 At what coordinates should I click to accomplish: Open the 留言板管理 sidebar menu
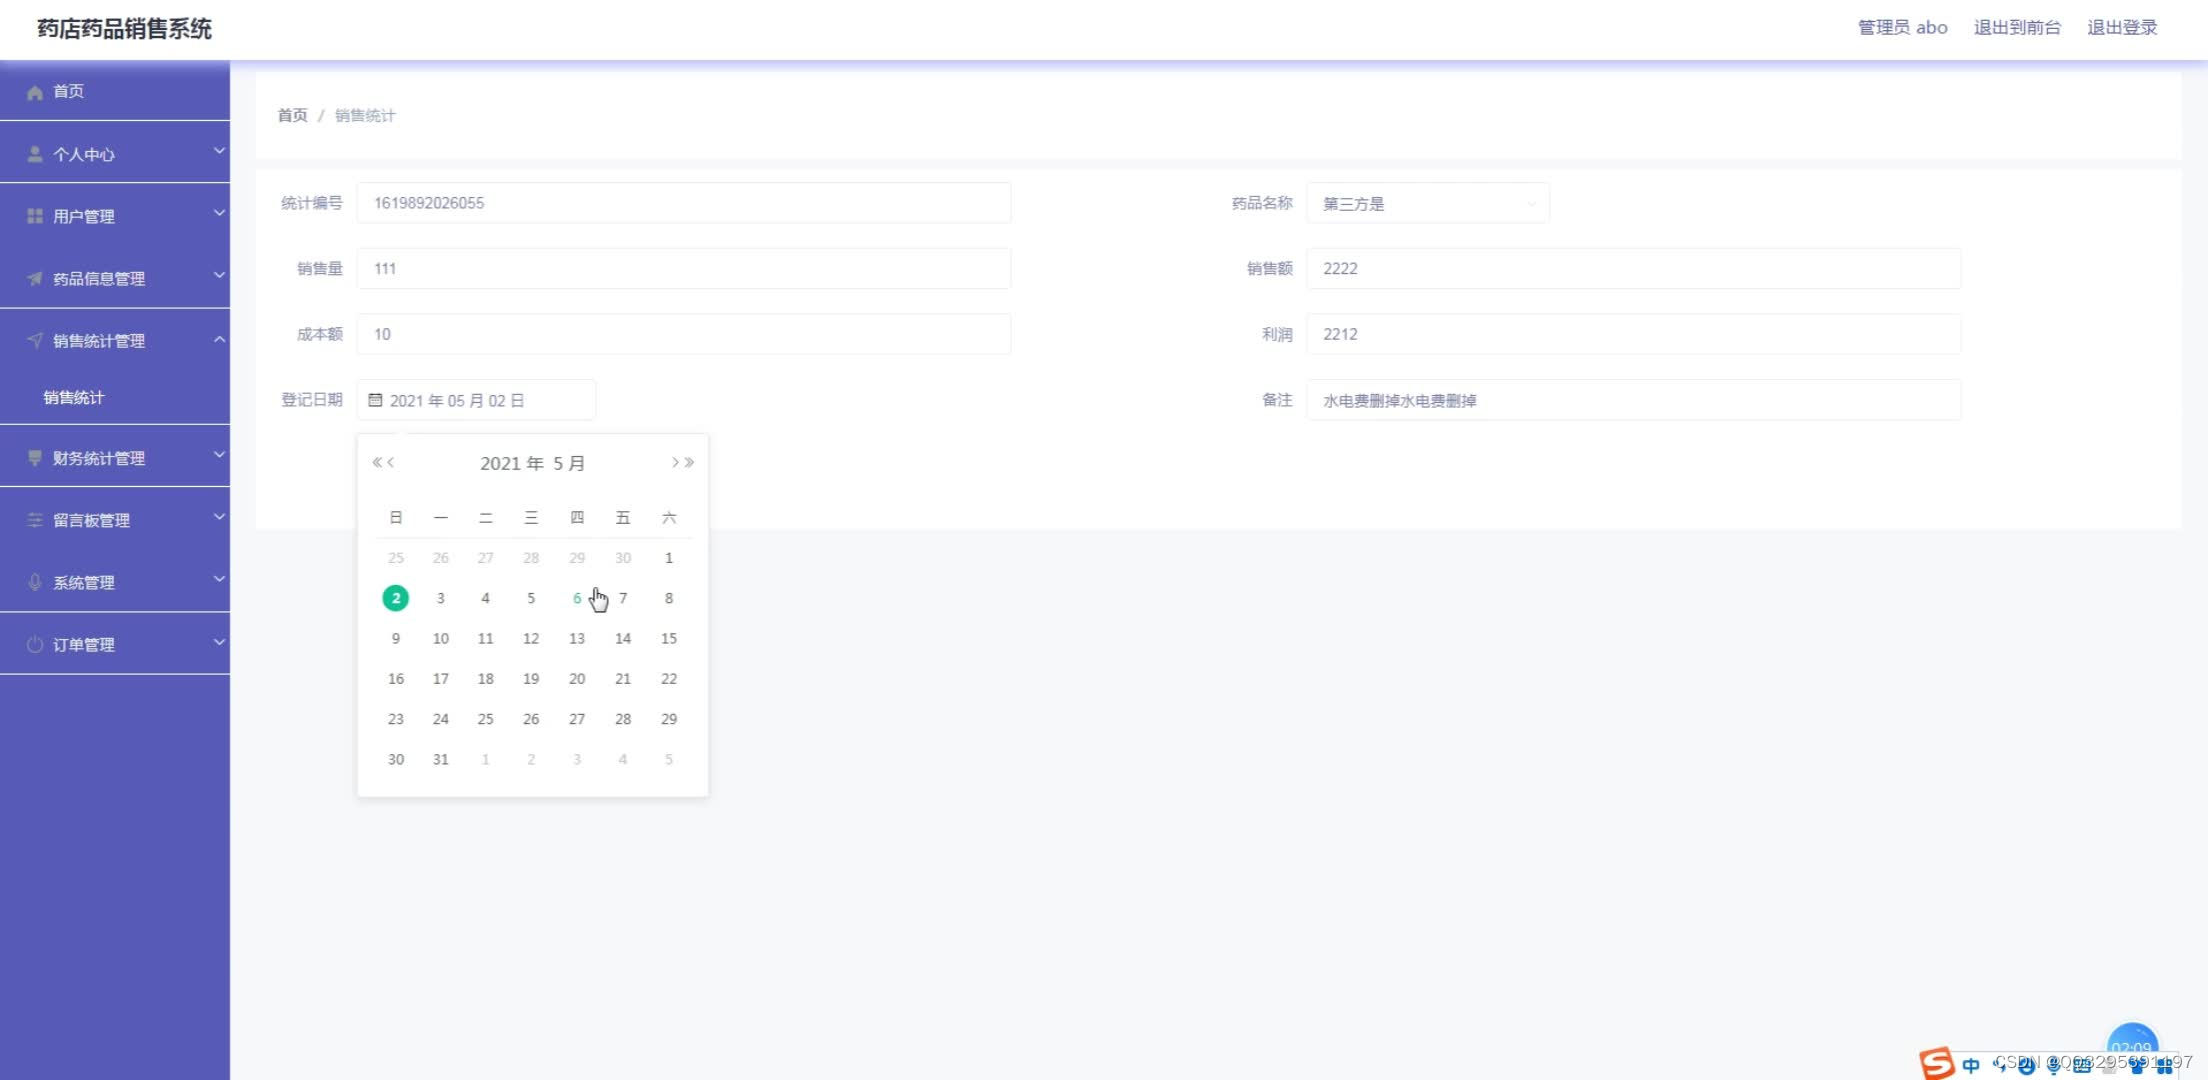pos(115,520)
